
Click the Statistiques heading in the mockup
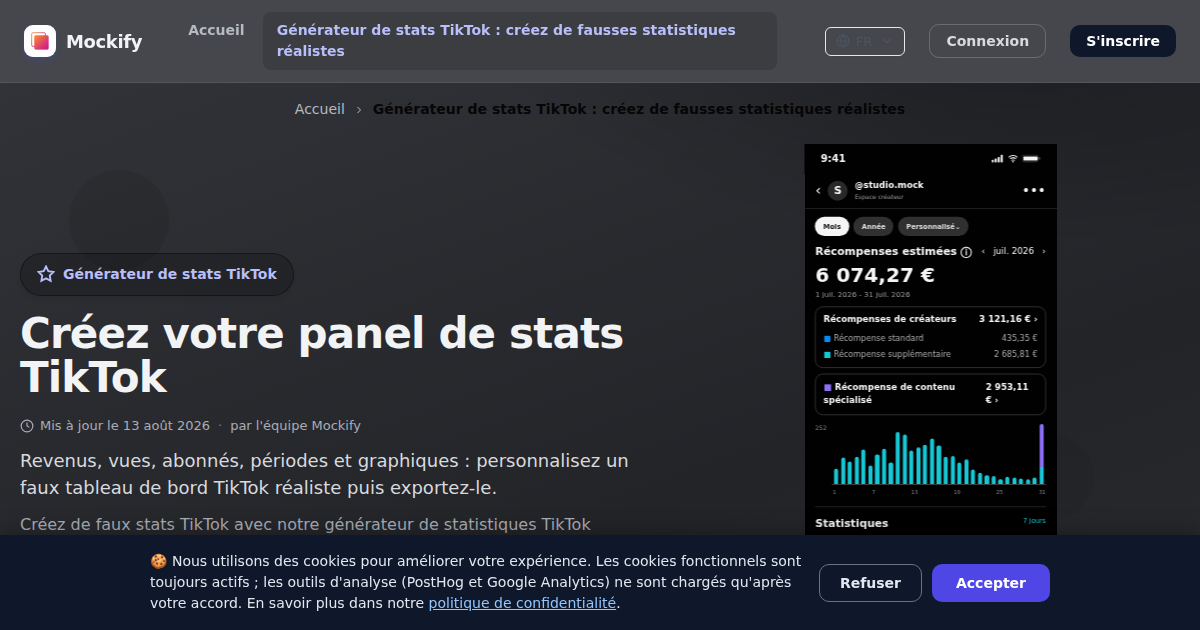coord(851,523)
